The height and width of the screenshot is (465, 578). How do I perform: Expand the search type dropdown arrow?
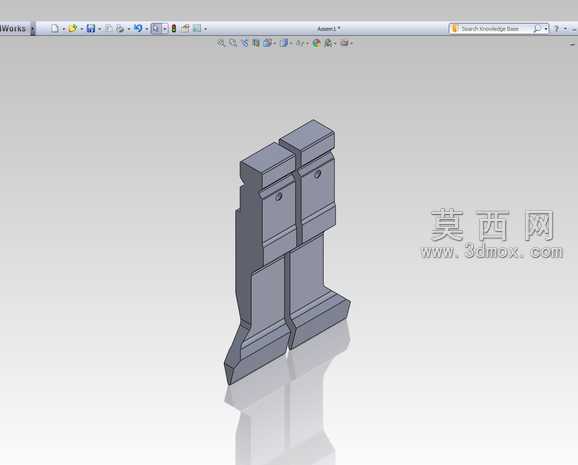[546, 29]
